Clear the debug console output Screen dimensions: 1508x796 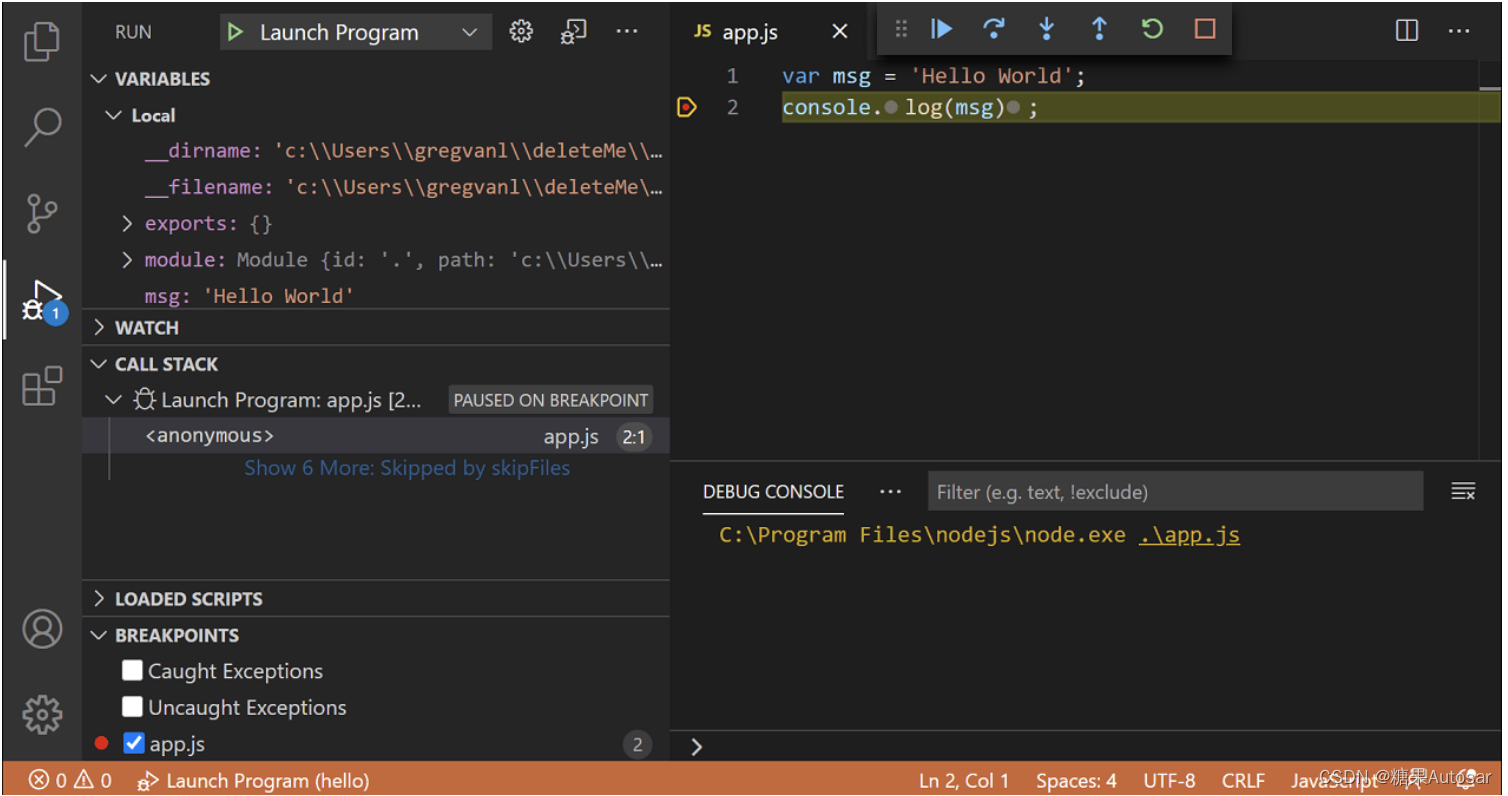pos(1463,491)
